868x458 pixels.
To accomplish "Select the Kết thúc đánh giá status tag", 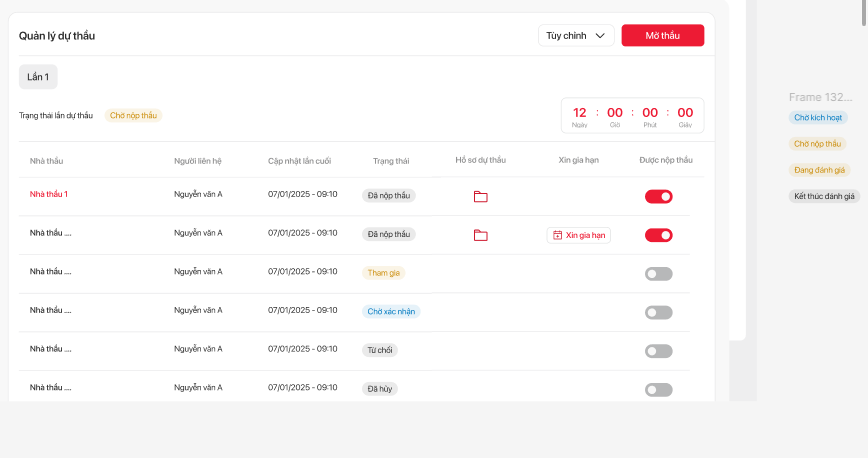I will pyautogui.click(x=824, y=196).
